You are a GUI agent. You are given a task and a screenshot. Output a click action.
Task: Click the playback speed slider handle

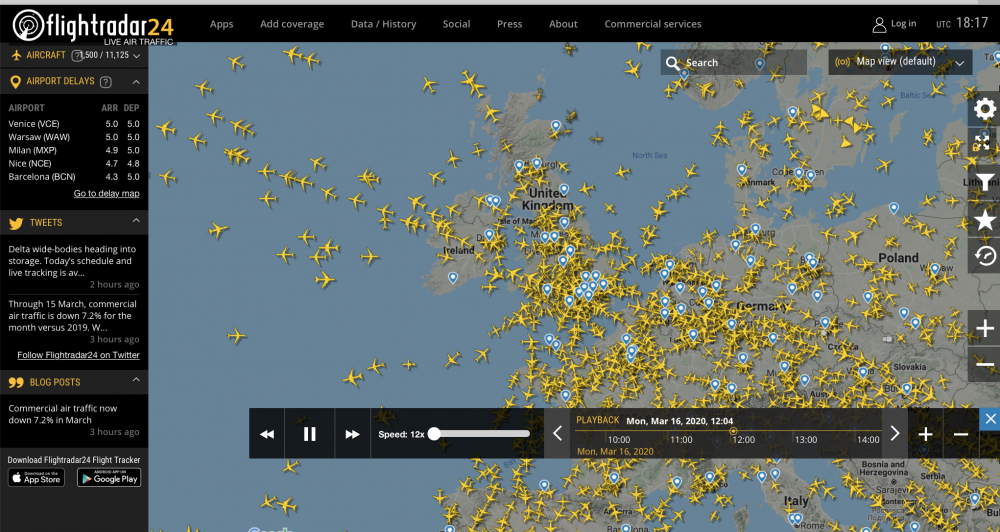click(x=434, y=434)
